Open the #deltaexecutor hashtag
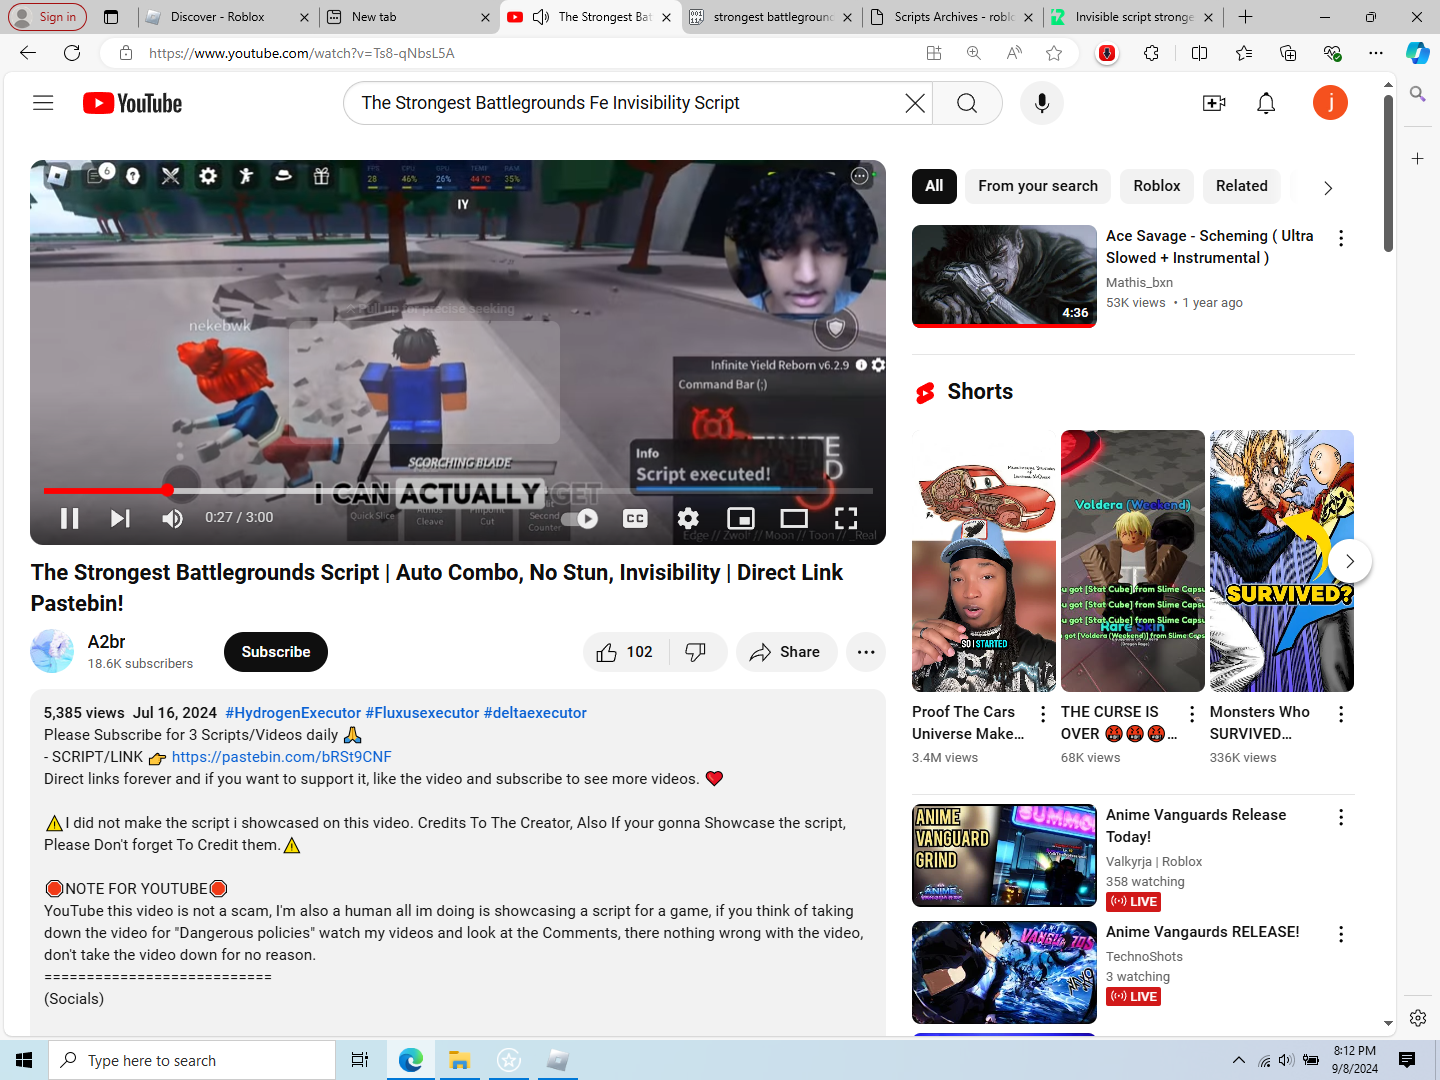Viewport: 1440px width, 1080px height. click(x=535, y=713)
